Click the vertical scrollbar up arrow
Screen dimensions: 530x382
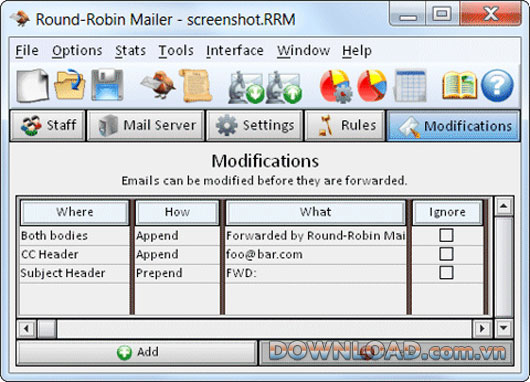click(504, 206)
